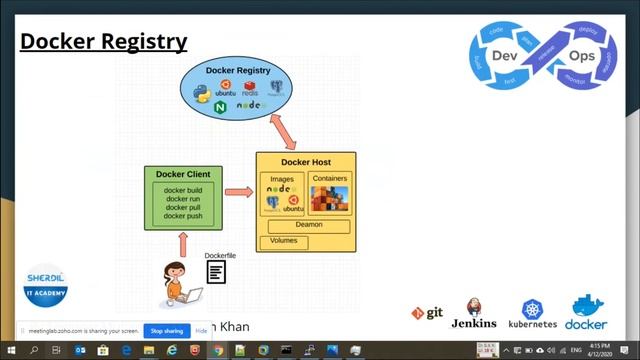The height and width of the screenshot is (360, 640).
Task: Open OneDrive cloud tray icon
Action: (540, 350)
